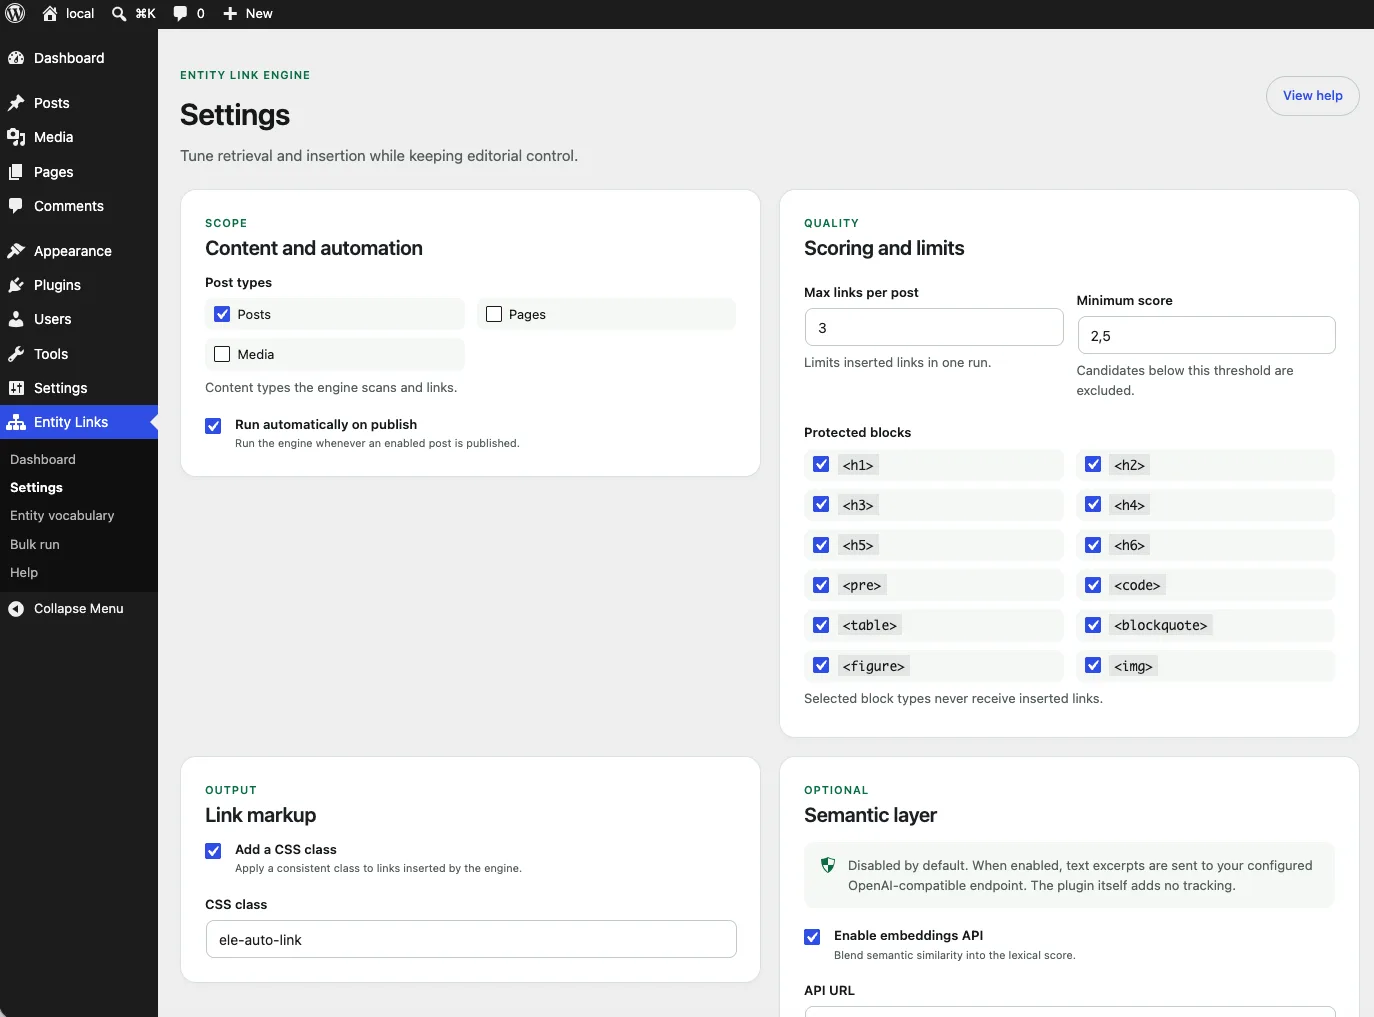Toggle the <code> protected block checkbox

[x=1093, y=585]
